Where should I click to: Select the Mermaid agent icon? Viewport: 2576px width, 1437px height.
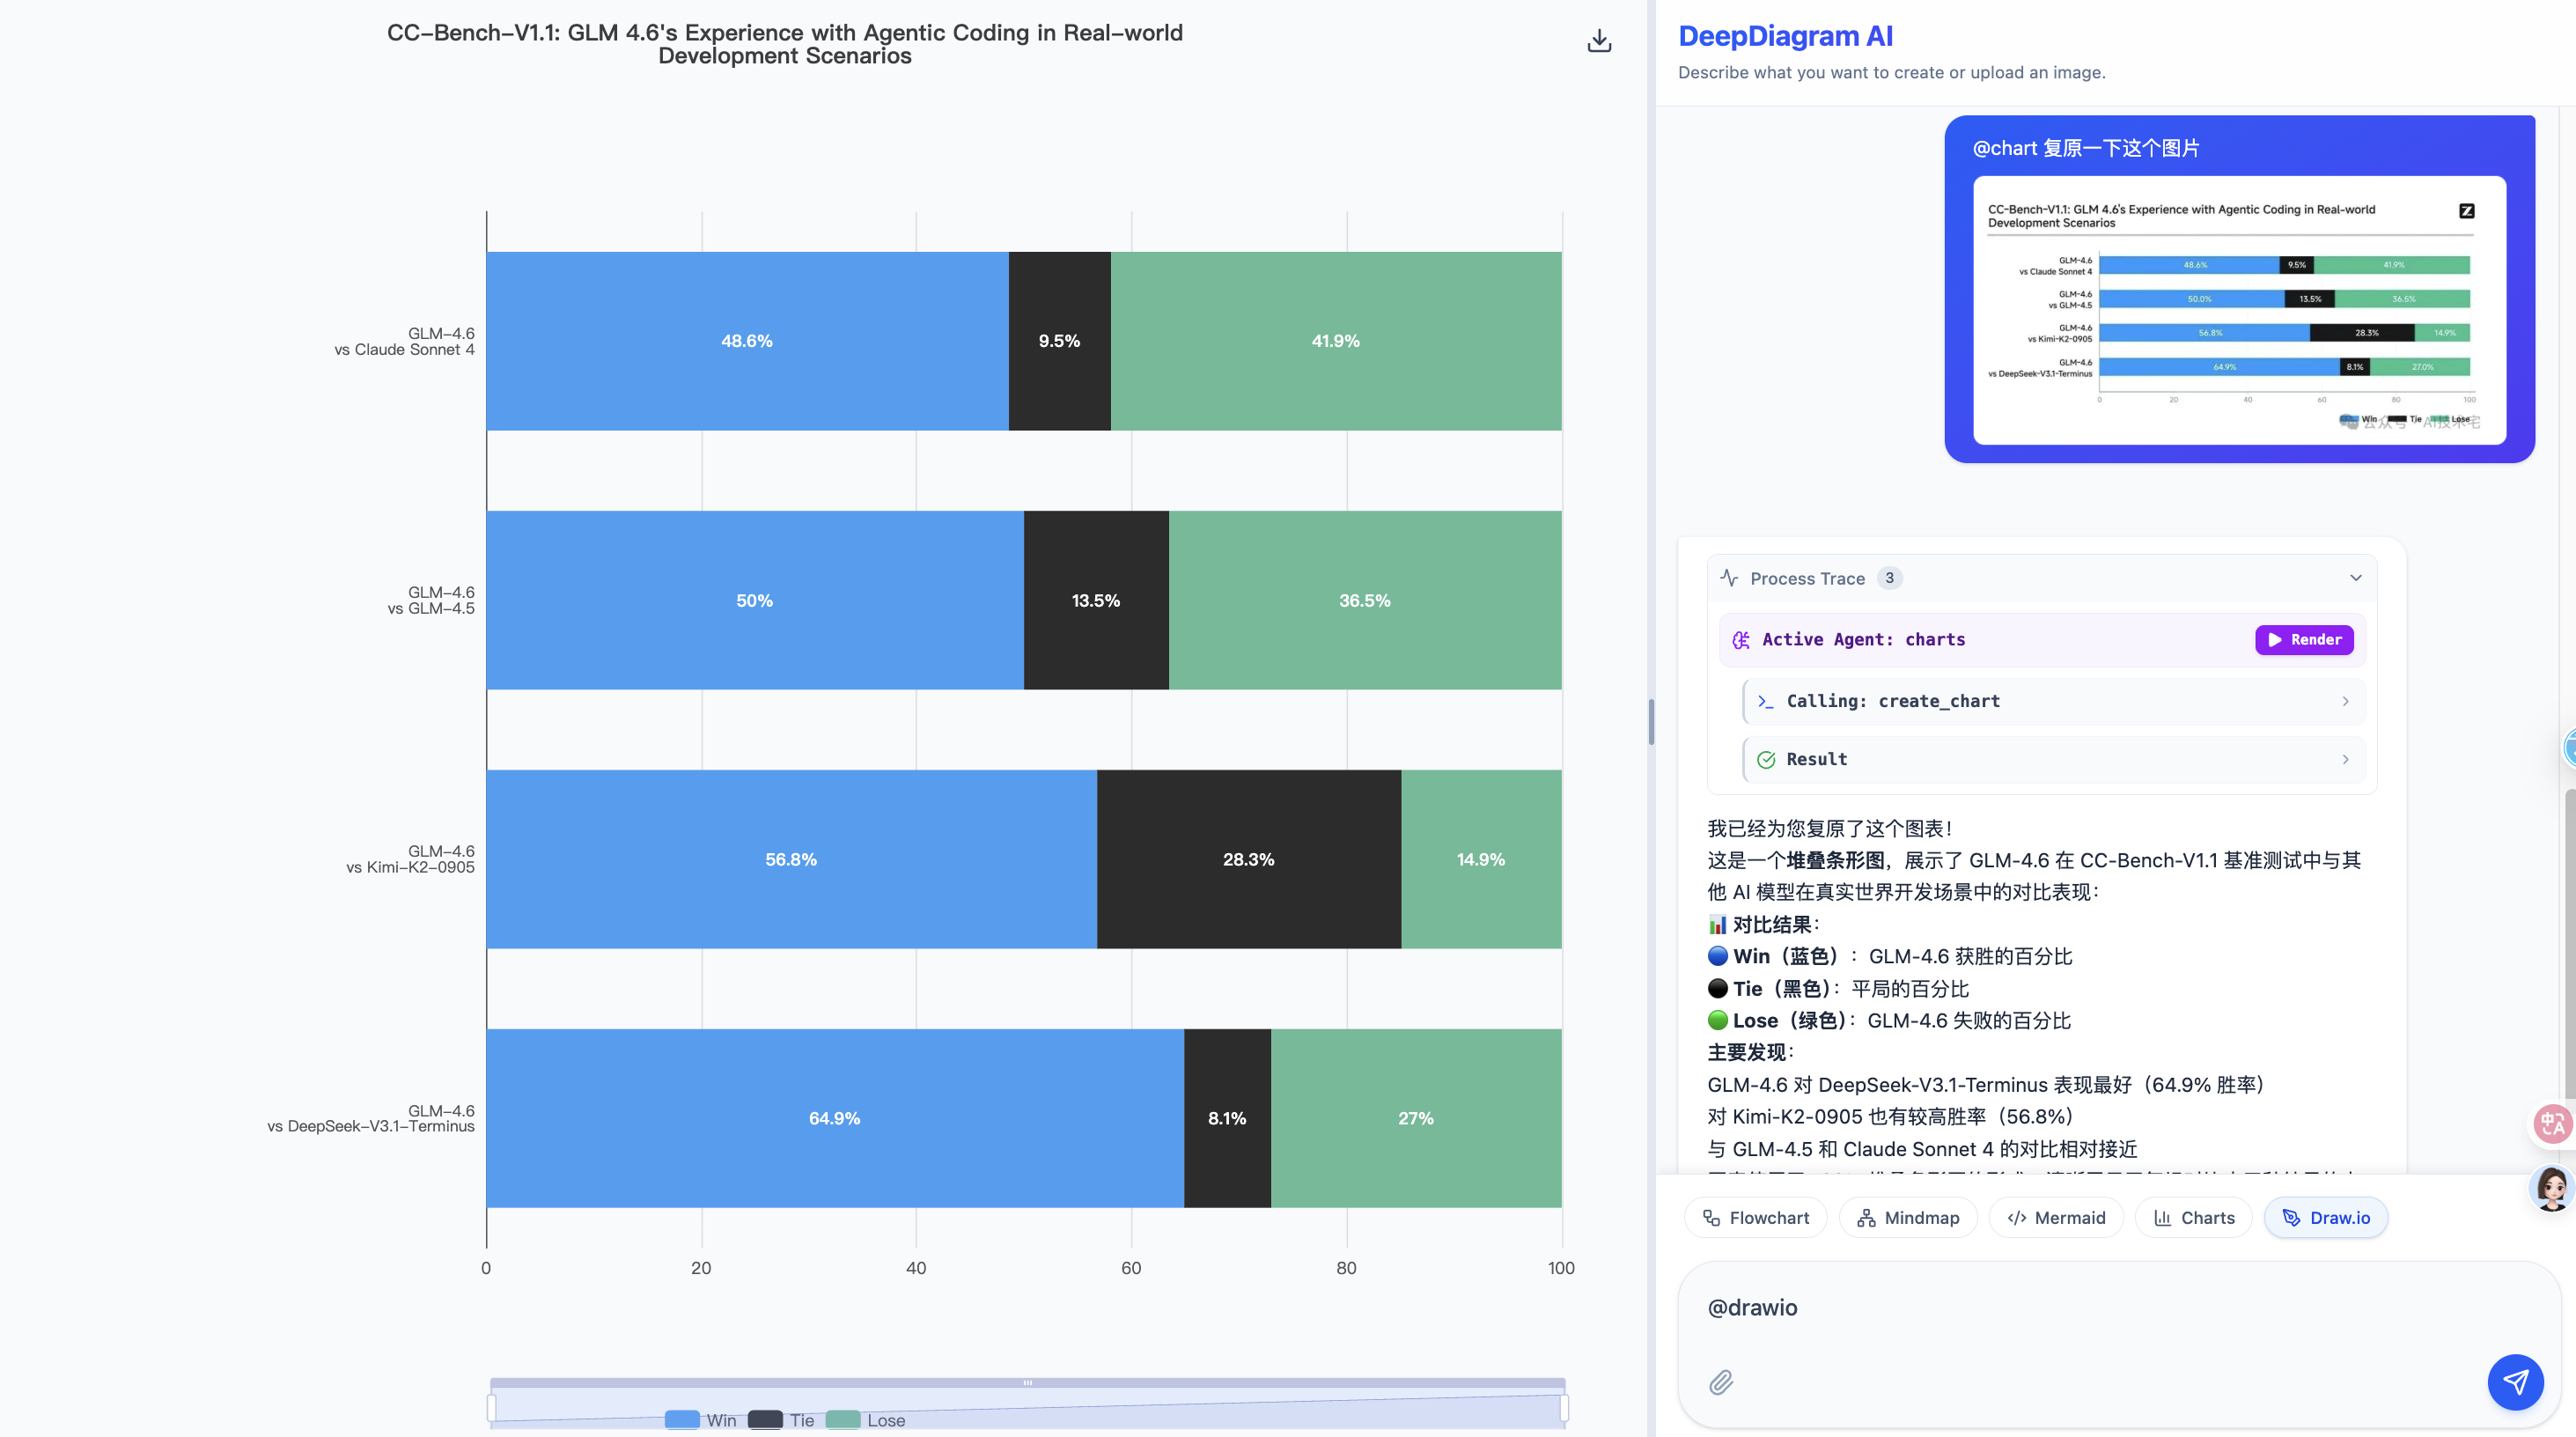[2016, 1218]
